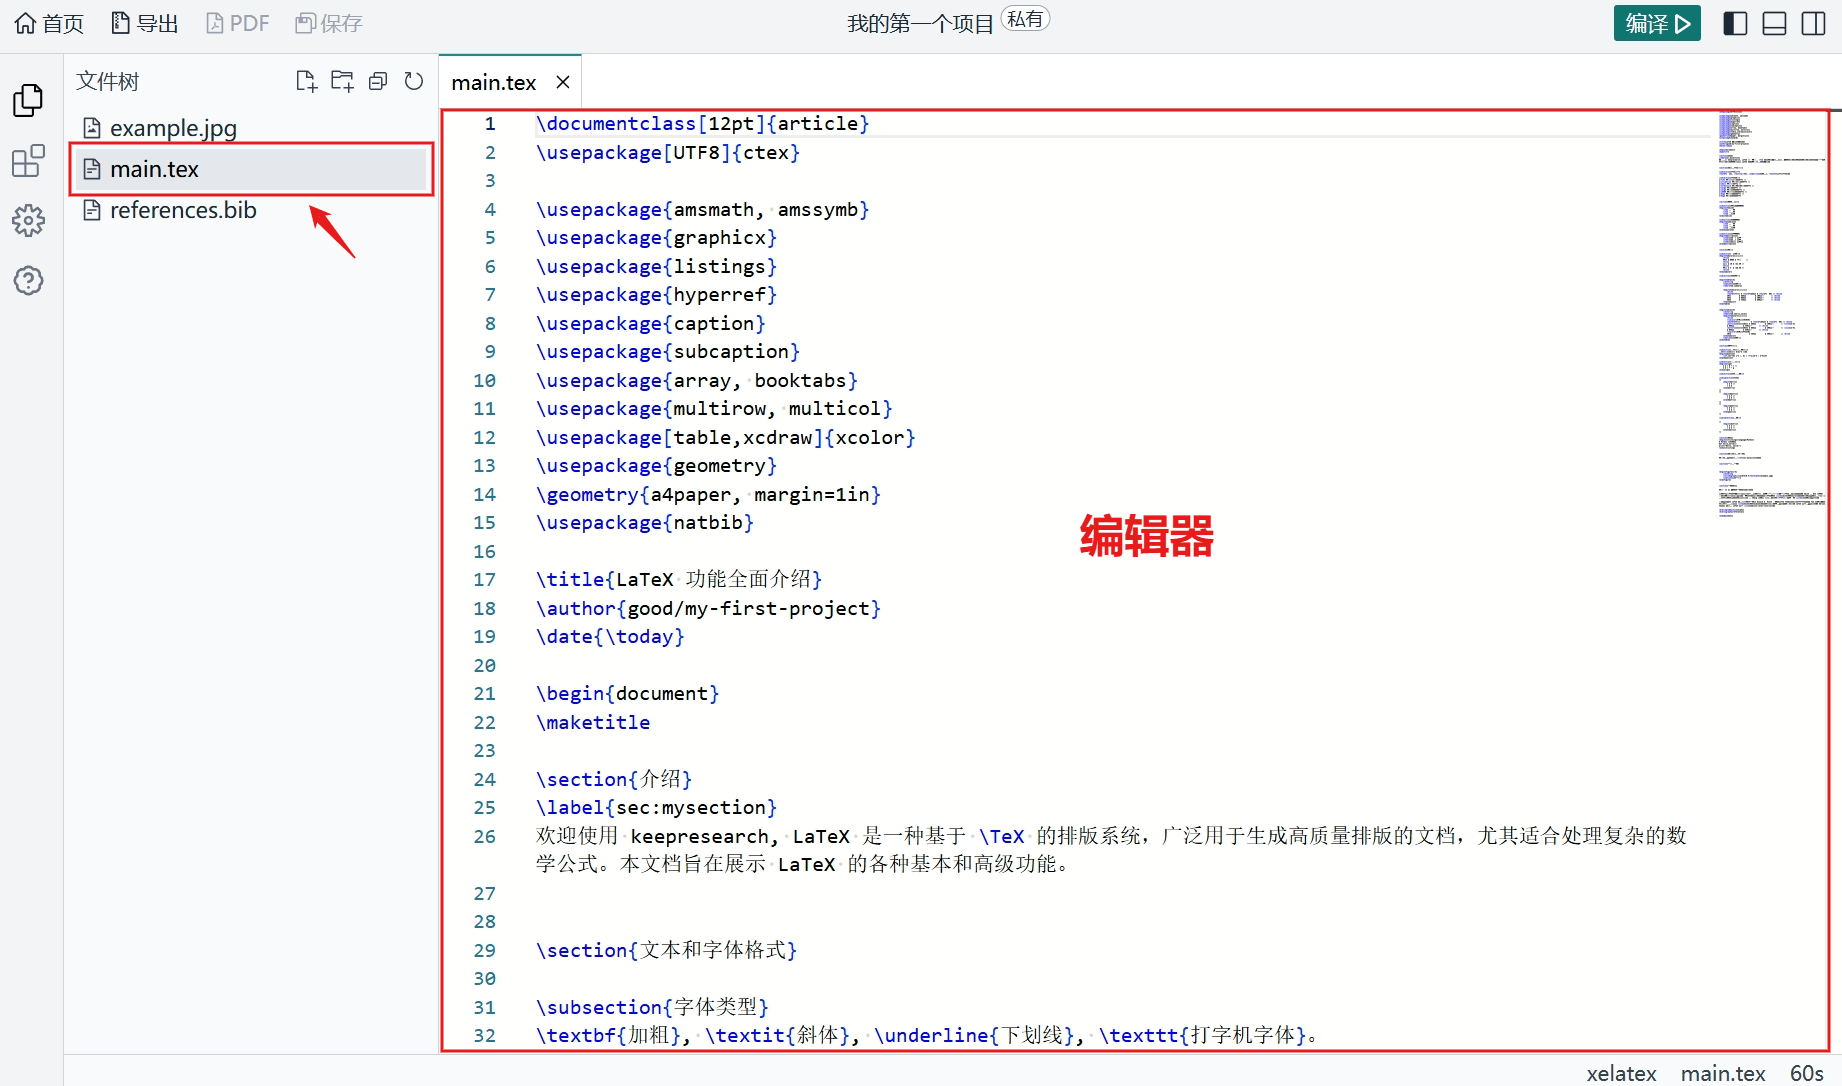Open help via the question mark icon
This screenshot has width=1842, height=1086.
coord(28,281)
